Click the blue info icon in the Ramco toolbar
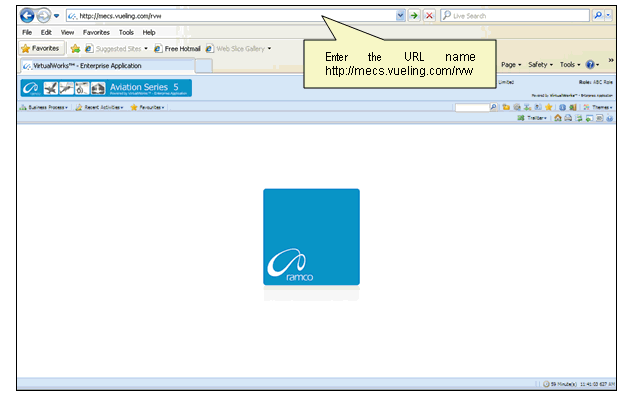This screenshot has height=393, width=632. click(562, 107)
